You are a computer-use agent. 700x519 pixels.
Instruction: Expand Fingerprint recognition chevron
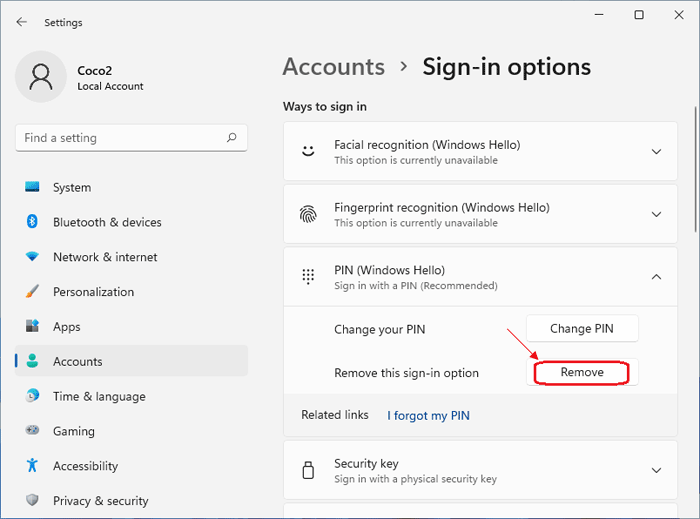[656, 214]
